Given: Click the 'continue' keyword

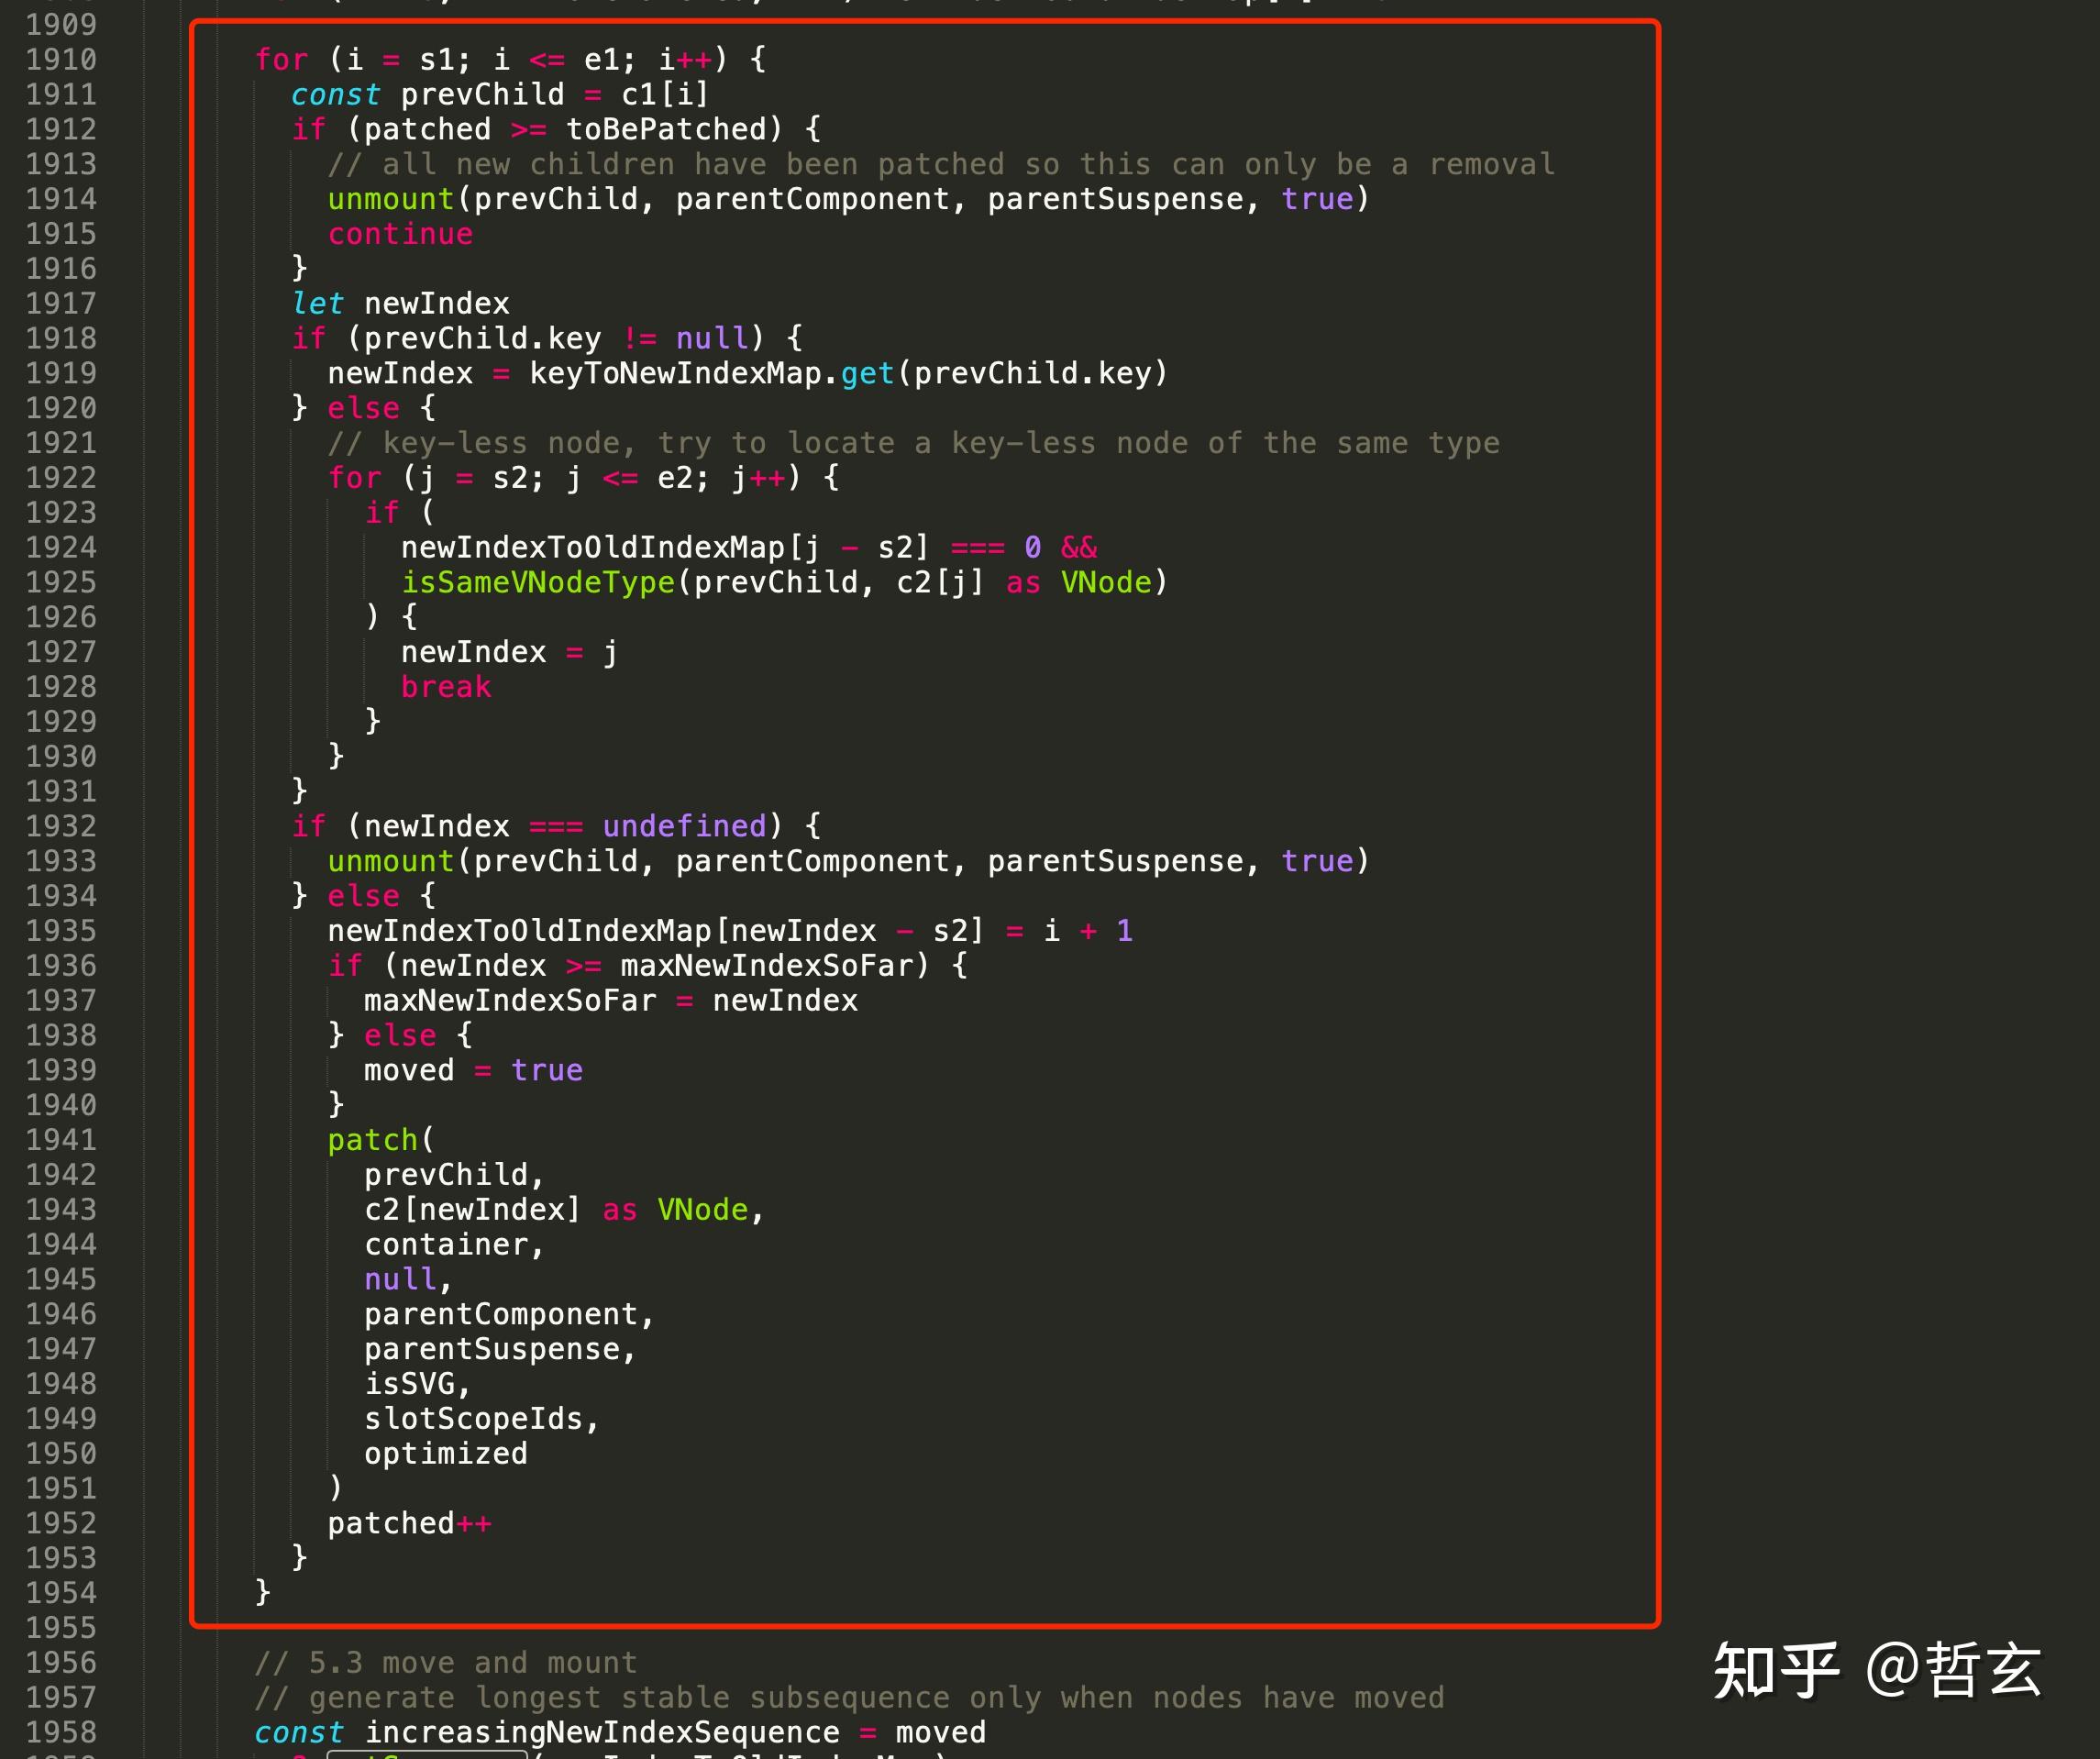Looking at the screenshot, I should (x=400, y=234).
